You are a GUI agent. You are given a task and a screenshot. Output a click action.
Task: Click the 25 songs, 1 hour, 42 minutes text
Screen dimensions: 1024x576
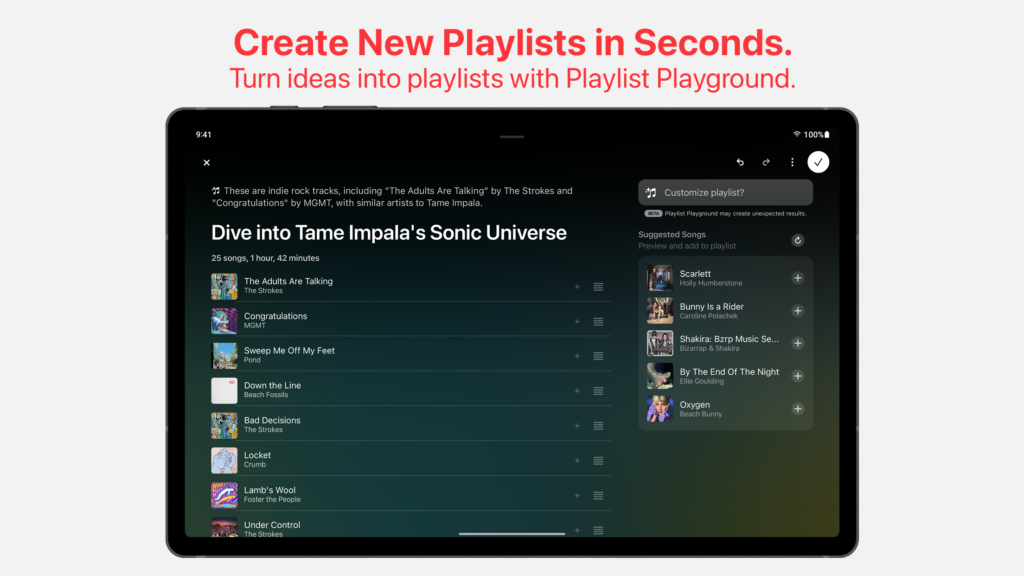tap(265, 258)
